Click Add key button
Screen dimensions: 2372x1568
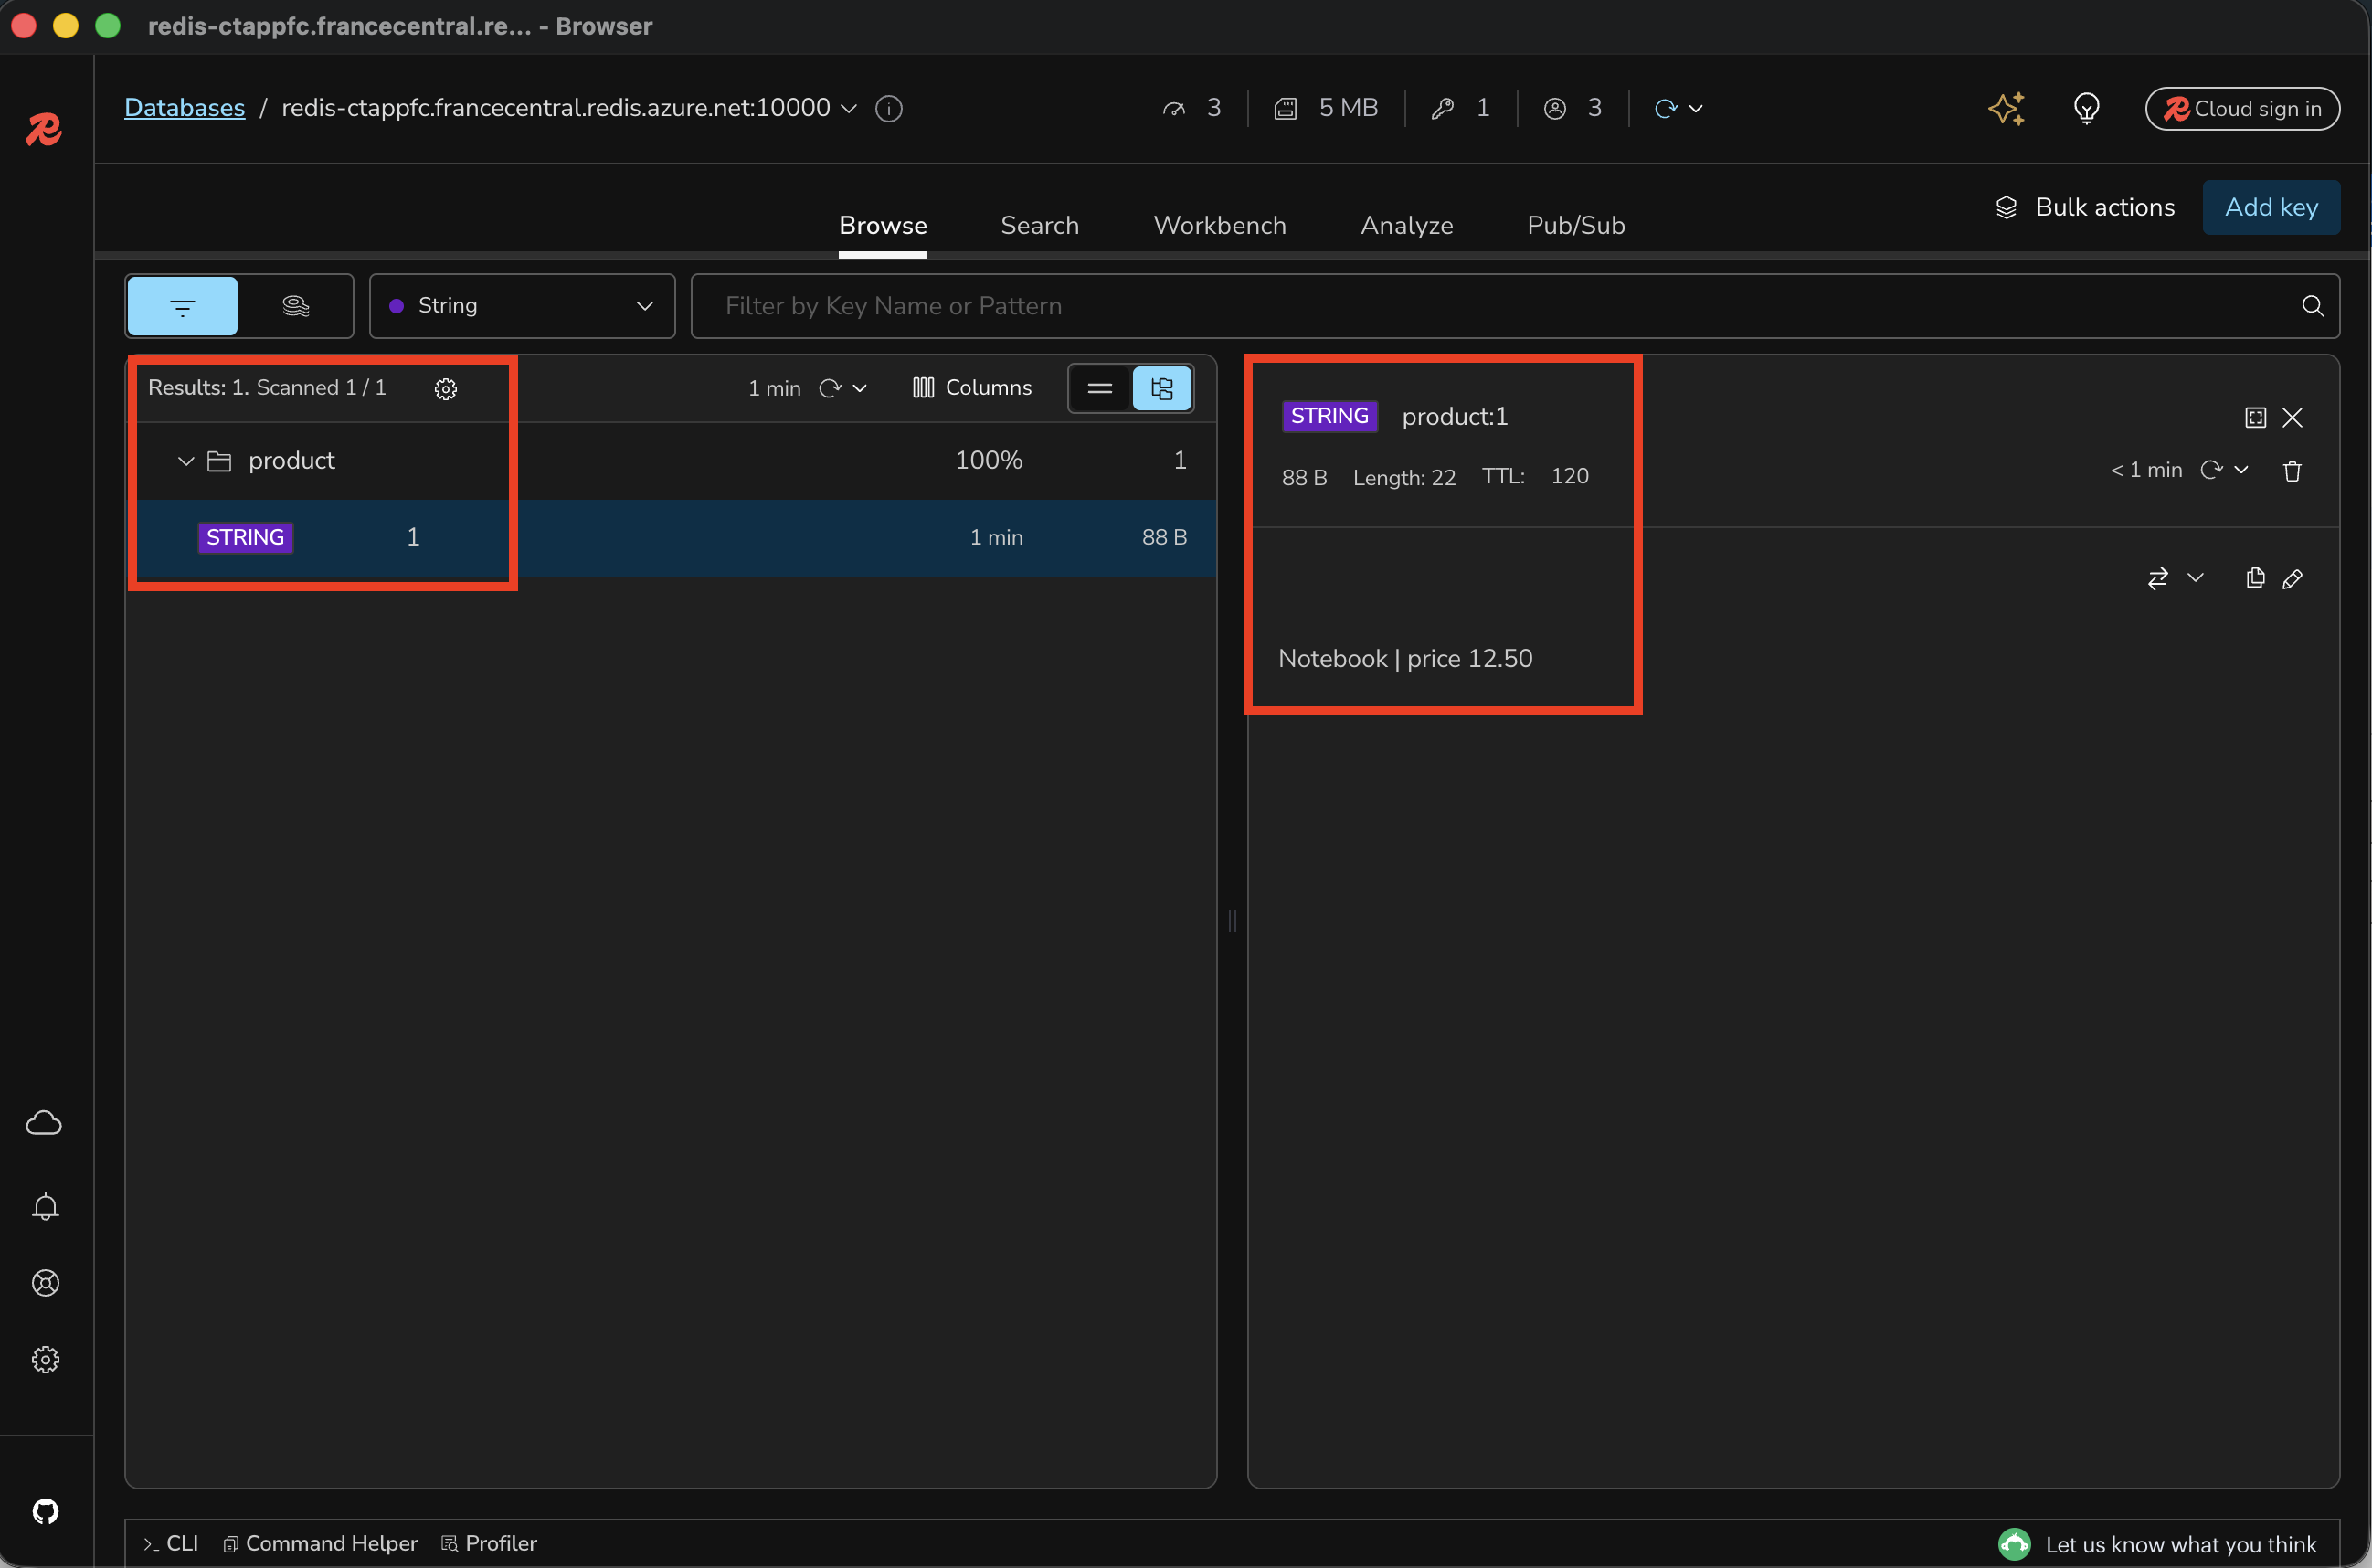pos(2270,207)
